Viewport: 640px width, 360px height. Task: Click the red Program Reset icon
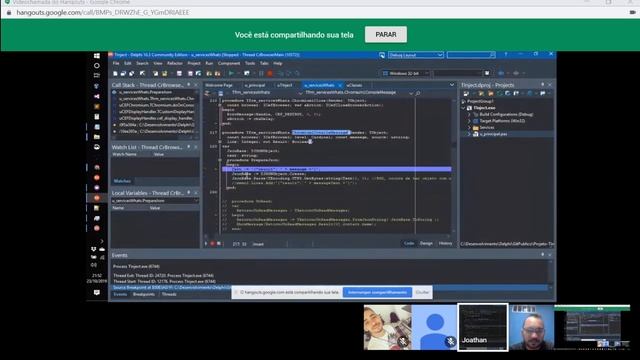[x=270, y=73]
